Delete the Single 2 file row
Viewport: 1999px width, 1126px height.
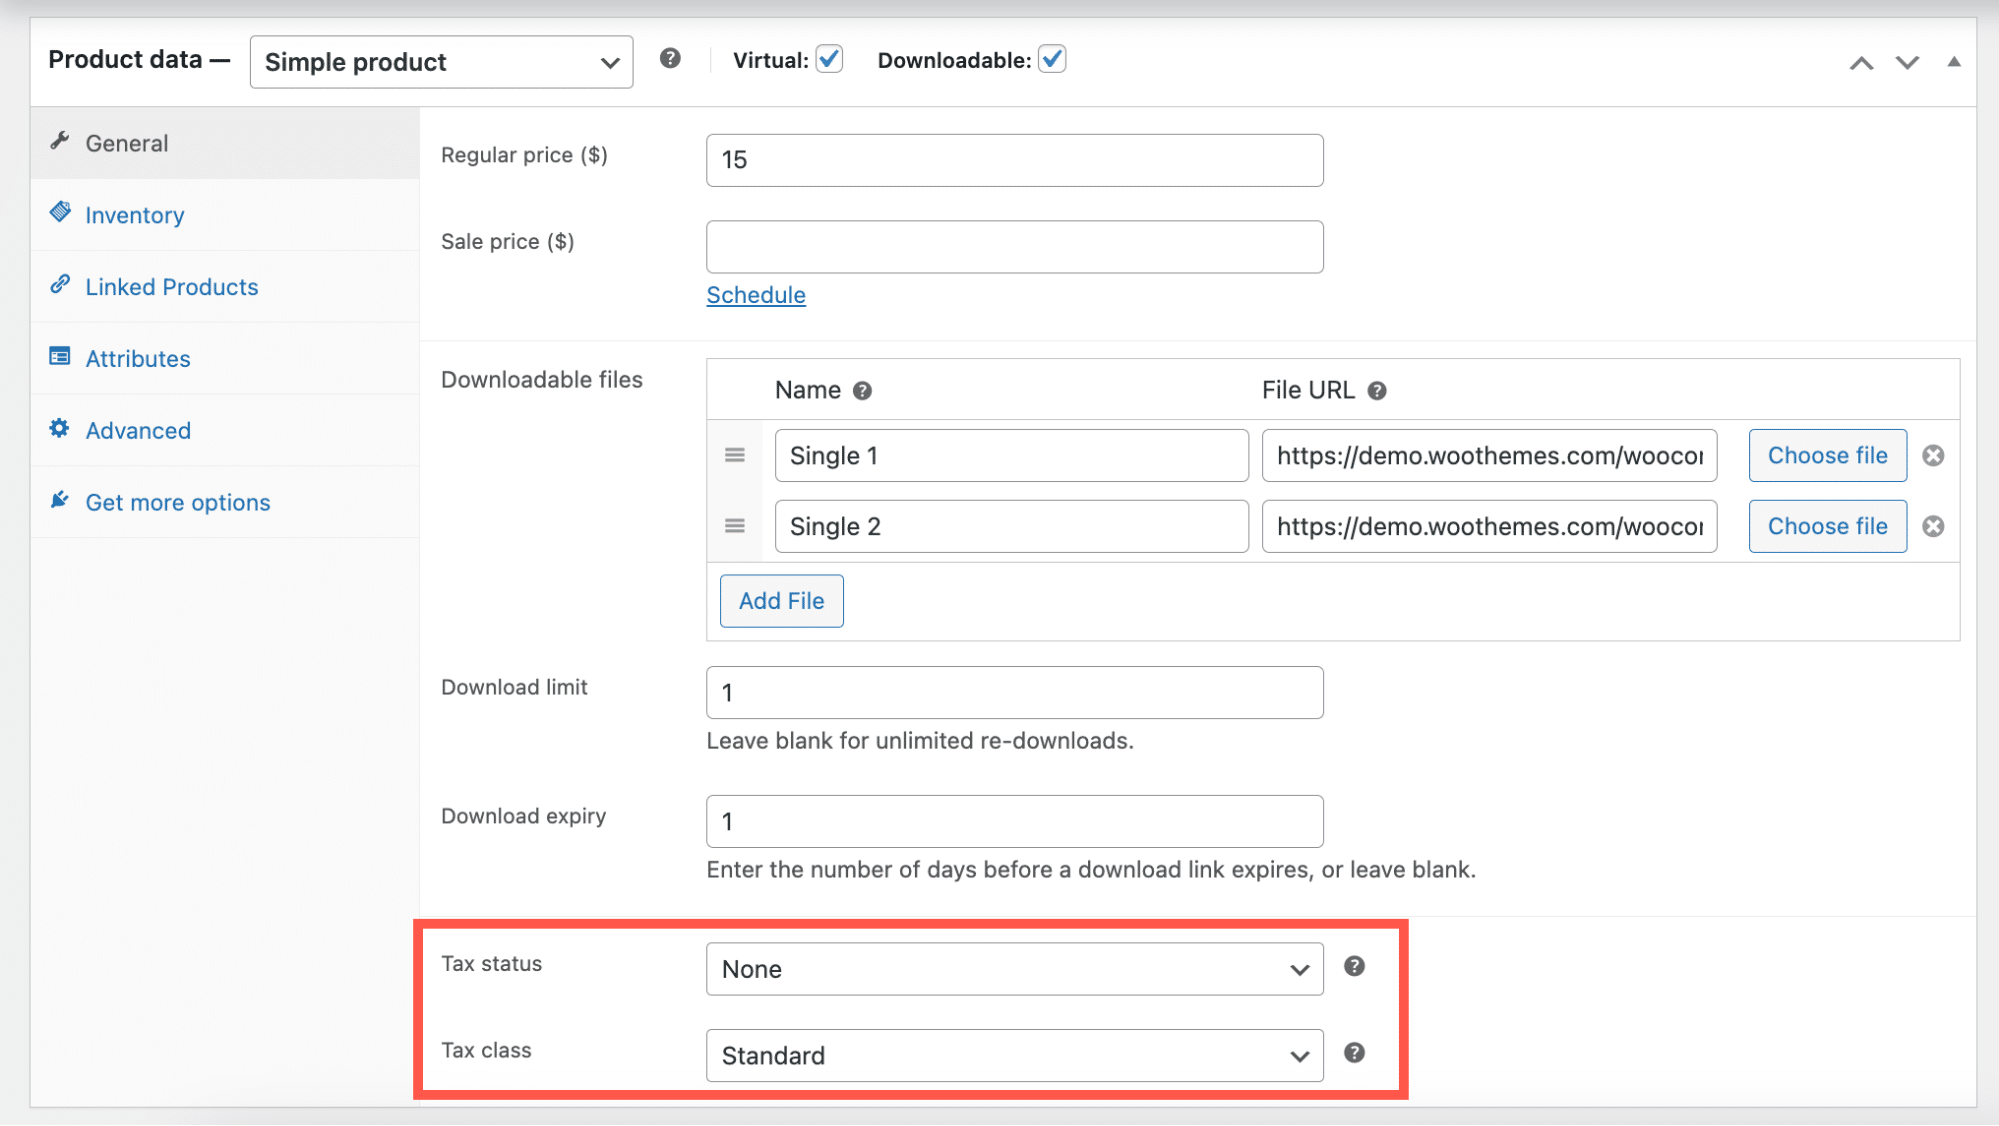point(1933,526)
